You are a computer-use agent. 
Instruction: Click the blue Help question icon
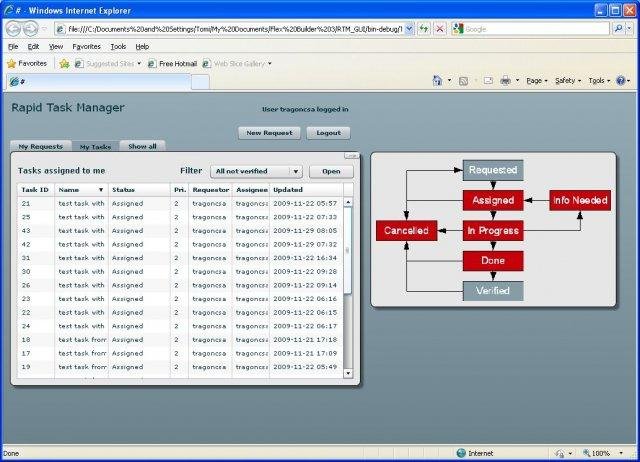[x=621, y=80]
